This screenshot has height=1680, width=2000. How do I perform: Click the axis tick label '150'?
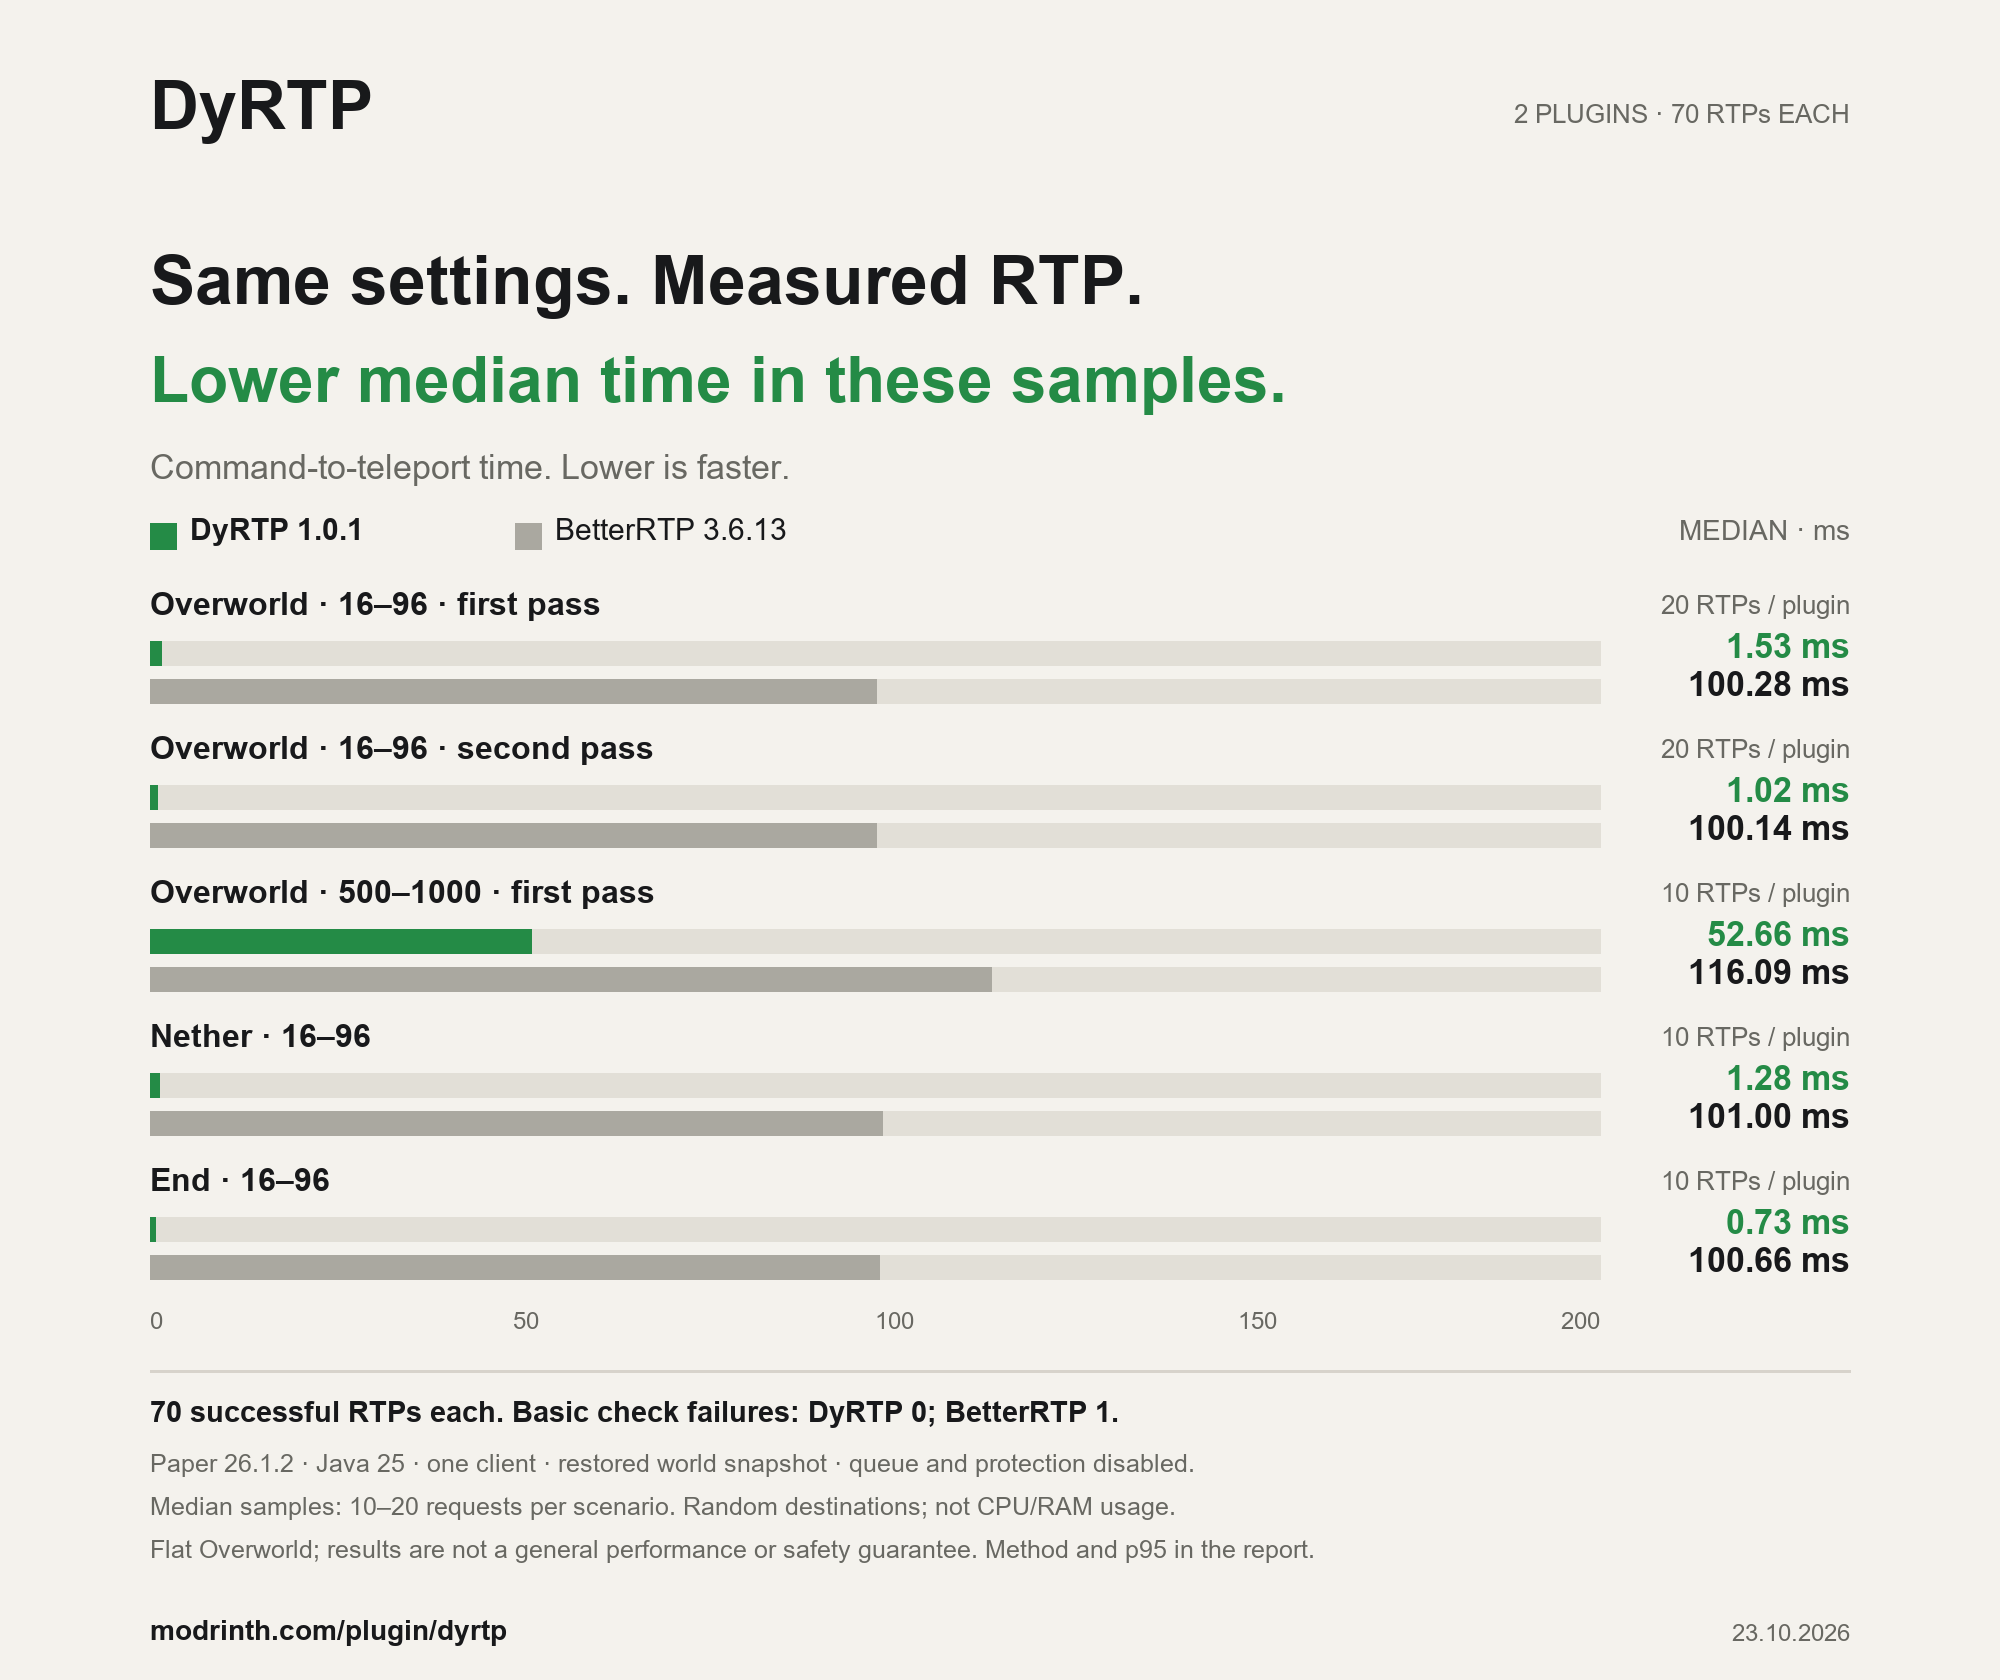[1258, 1321]
